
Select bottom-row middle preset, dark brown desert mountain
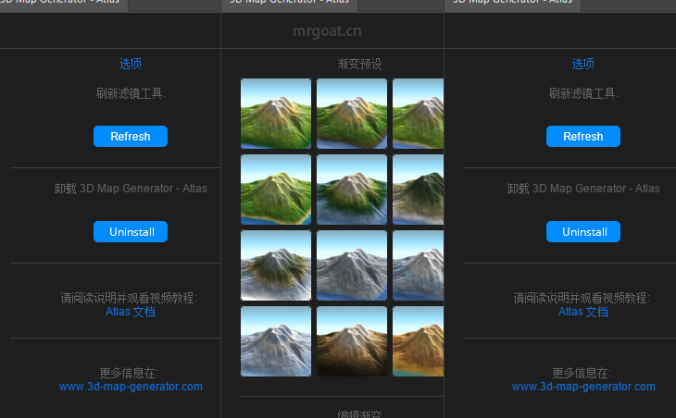click(352, 341)
